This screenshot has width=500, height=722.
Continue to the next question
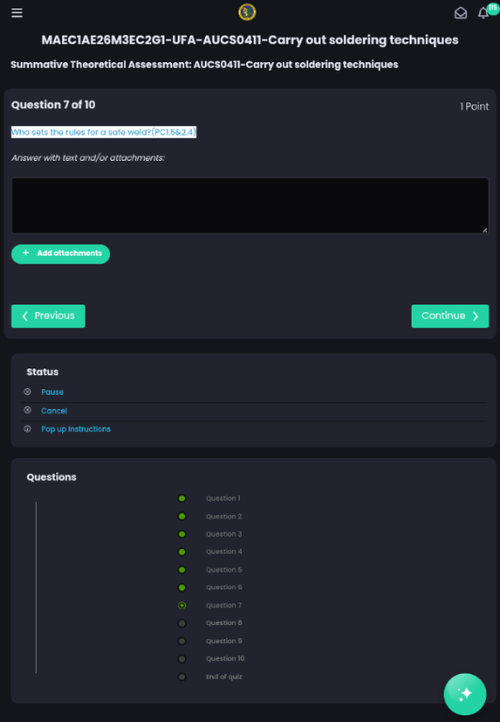(450, 316)
